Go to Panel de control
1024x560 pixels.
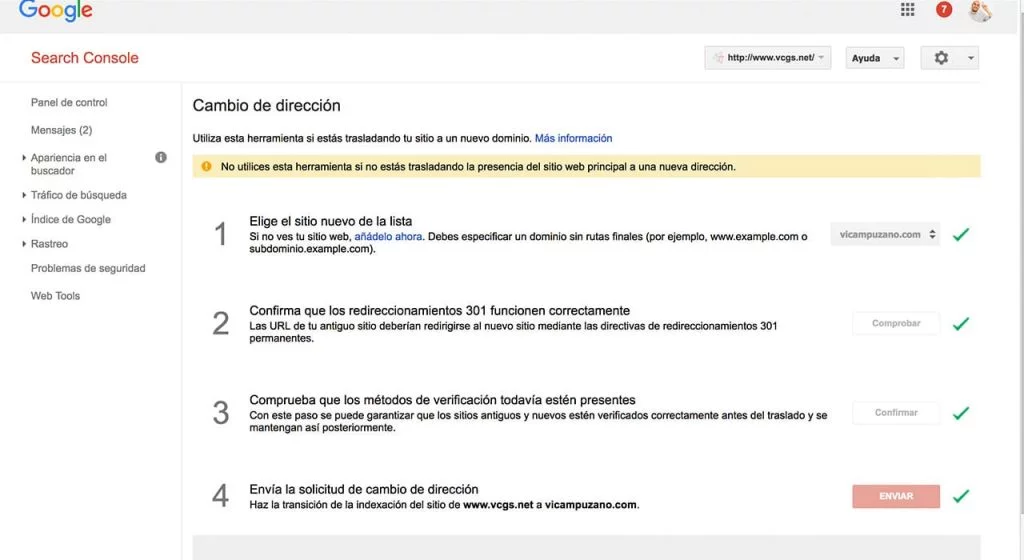coord(69,102)
